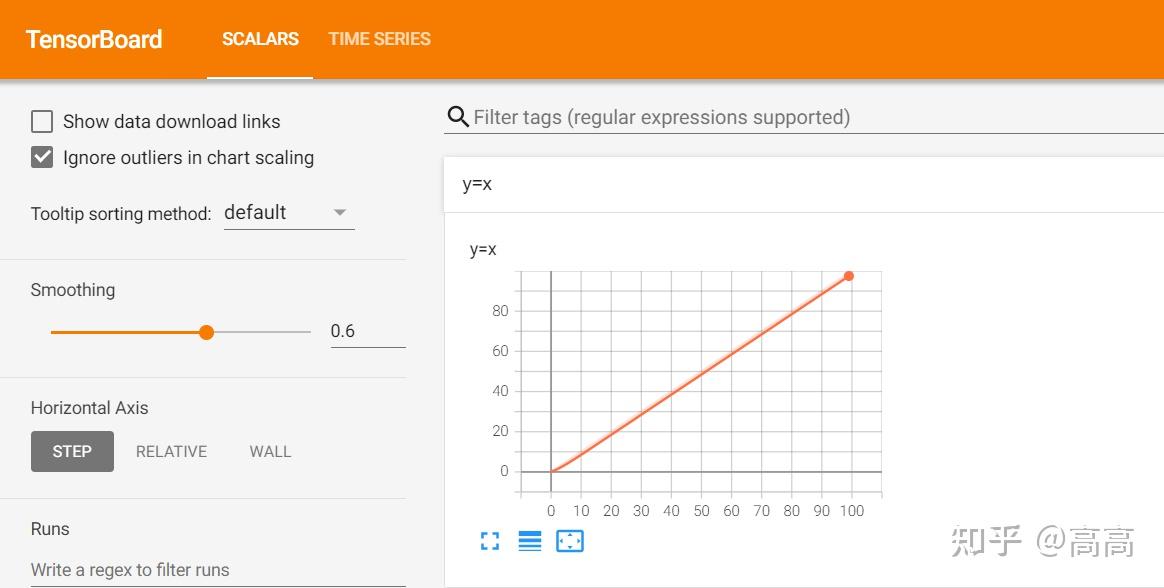Toggle y-axis log scale icon

tap(529, 541)
